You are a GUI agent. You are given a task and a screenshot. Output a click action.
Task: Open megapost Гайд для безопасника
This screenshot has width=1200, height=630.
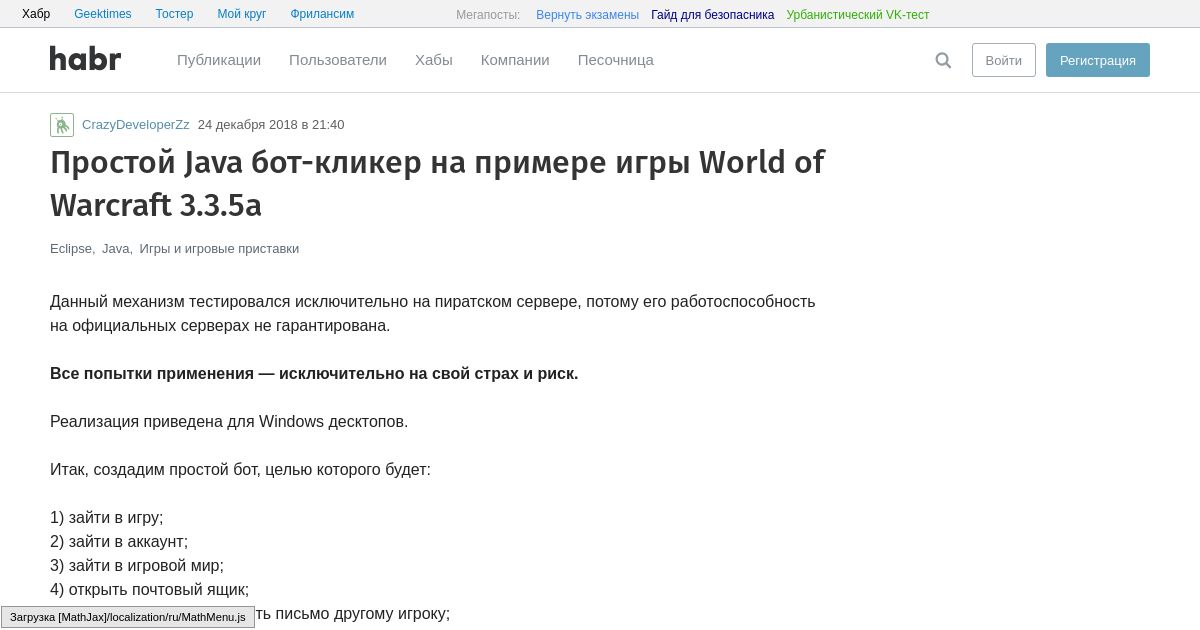click(712, 15)
